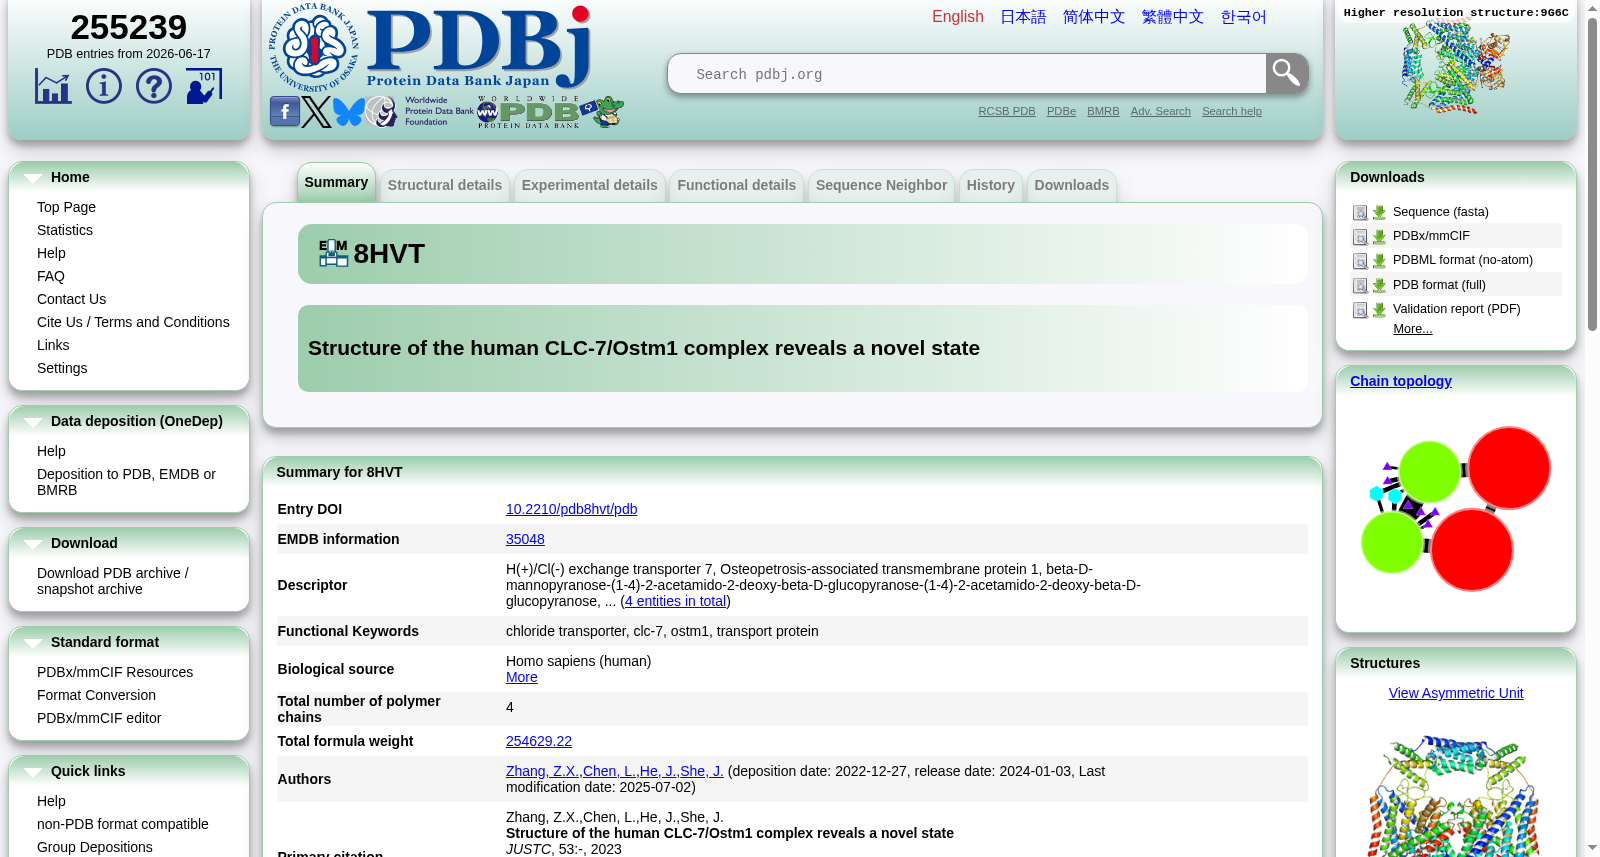Open the X (Twitter) social icon
The height and width of the screenshot is (857, 1600).
click(316, 112)
